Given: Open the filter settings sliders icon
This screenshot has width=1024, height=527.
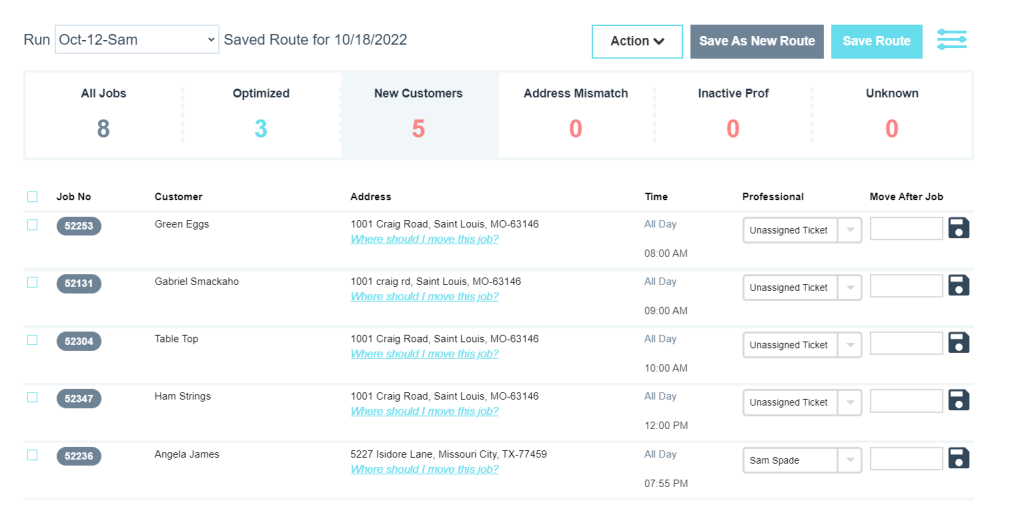Looking at the screenshot, I should [951, 40].
